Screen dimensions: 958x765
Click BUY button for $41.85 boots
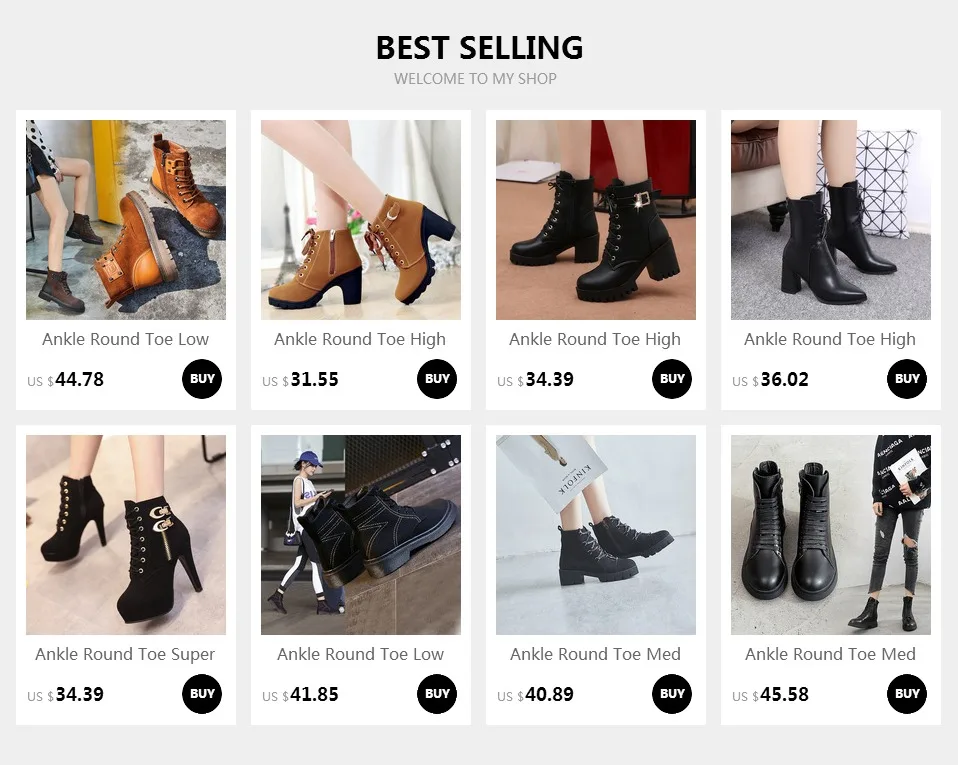pos(437,694)
